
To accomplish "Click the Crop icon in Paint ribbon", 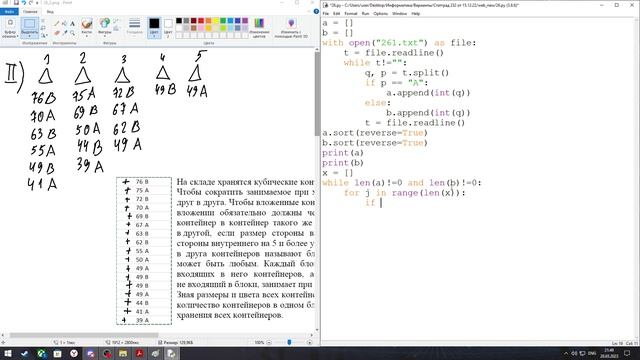I will coord(43,21).
